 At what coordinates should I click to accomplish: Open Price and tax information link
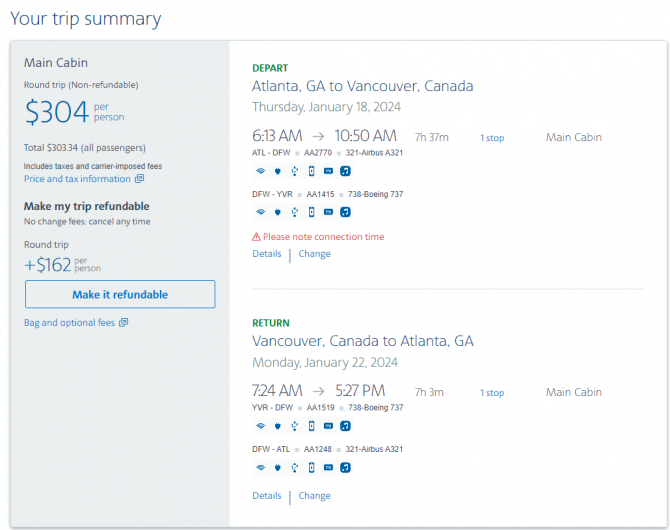[x=77, y=179]
